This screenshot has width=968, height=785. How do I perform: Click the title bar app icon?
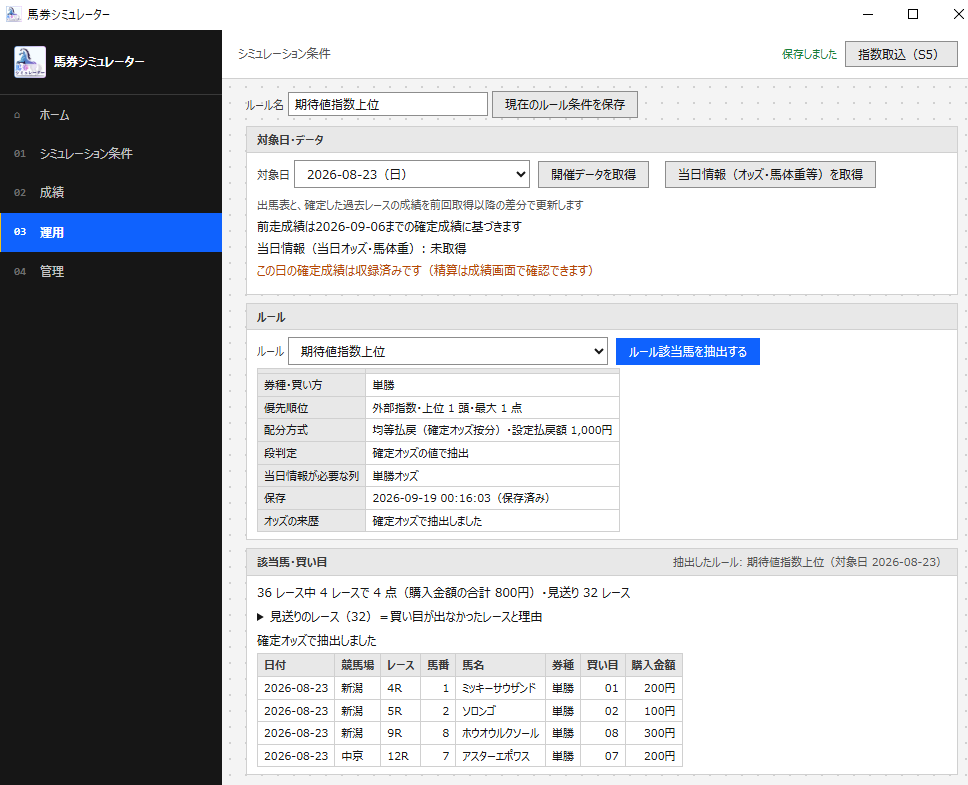13,14
